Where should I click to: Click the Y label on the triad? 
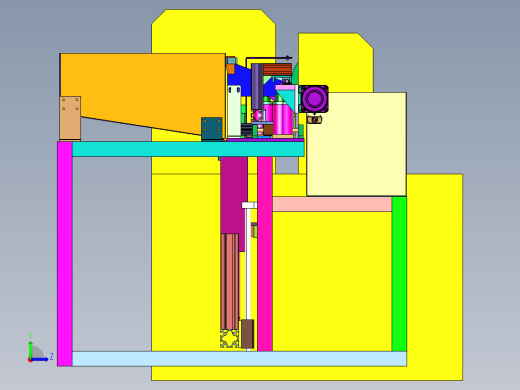30,336
